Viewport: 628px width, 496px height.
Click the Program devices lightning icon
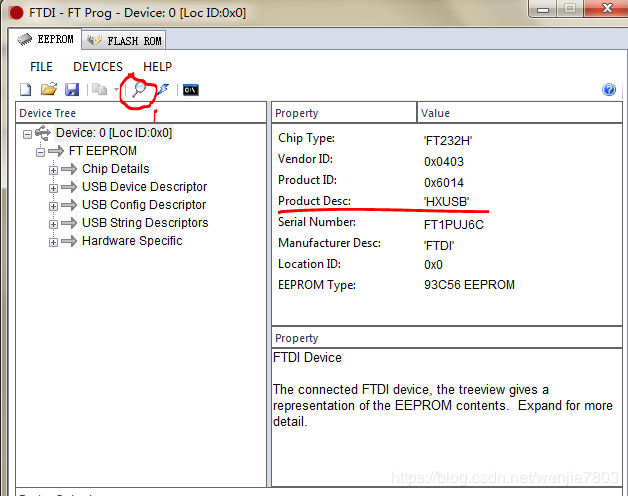163,90
